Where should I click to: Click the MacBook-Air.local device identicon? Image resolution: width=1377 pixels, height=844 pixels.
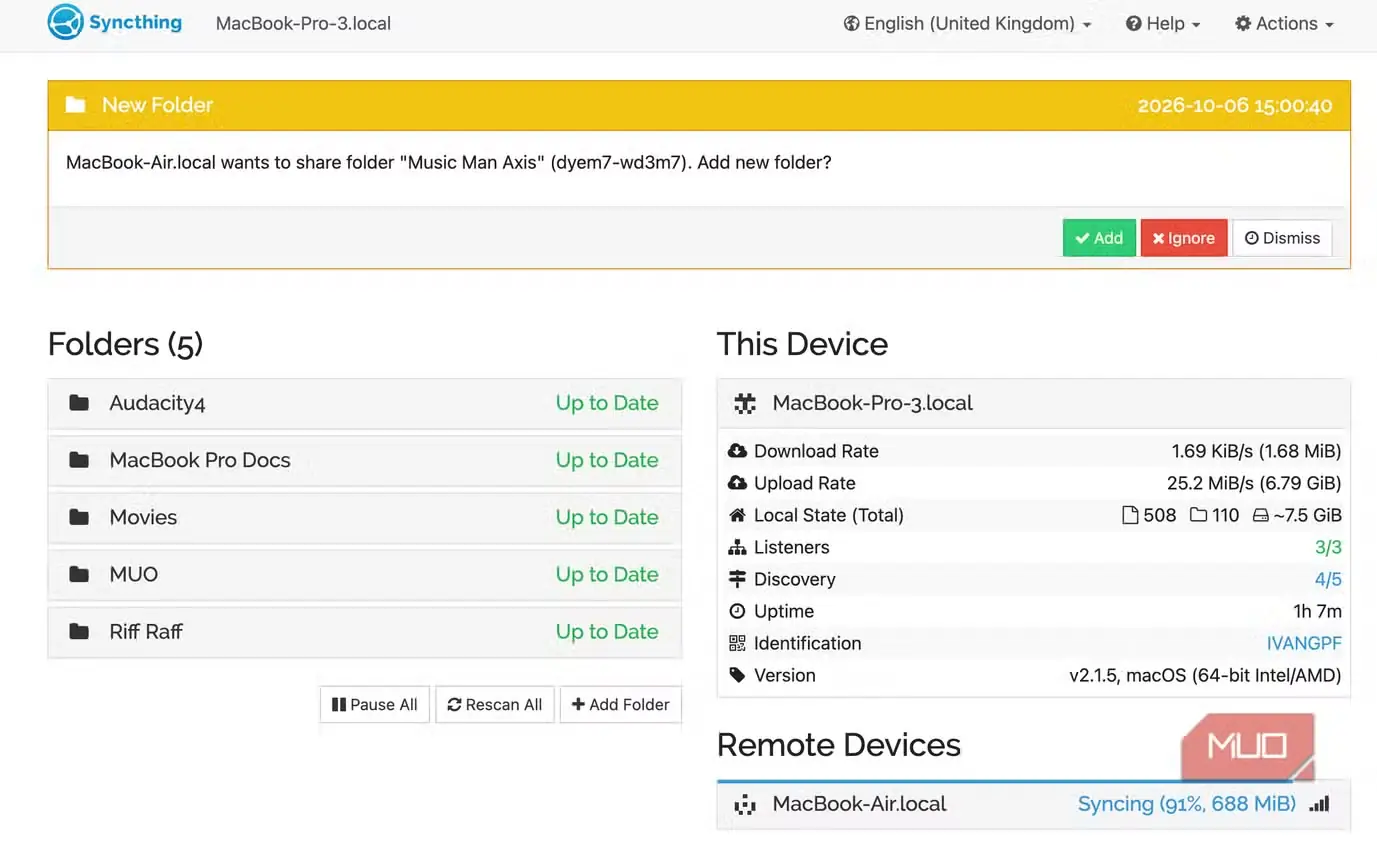pyautogui.click(x=745, y=804)
